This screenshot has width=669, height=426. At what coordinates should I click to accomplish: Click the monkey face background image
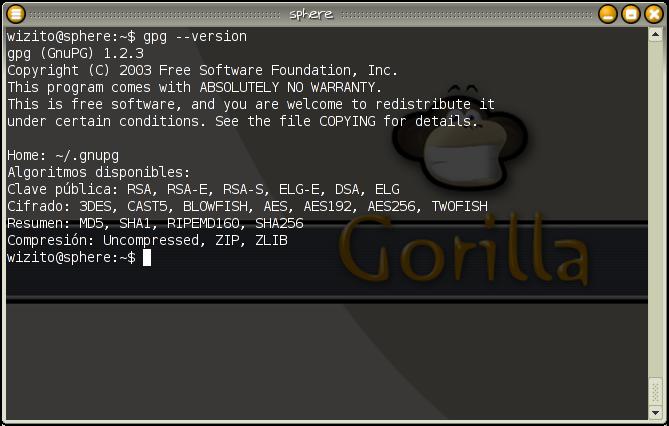click(x=460, y=137)
